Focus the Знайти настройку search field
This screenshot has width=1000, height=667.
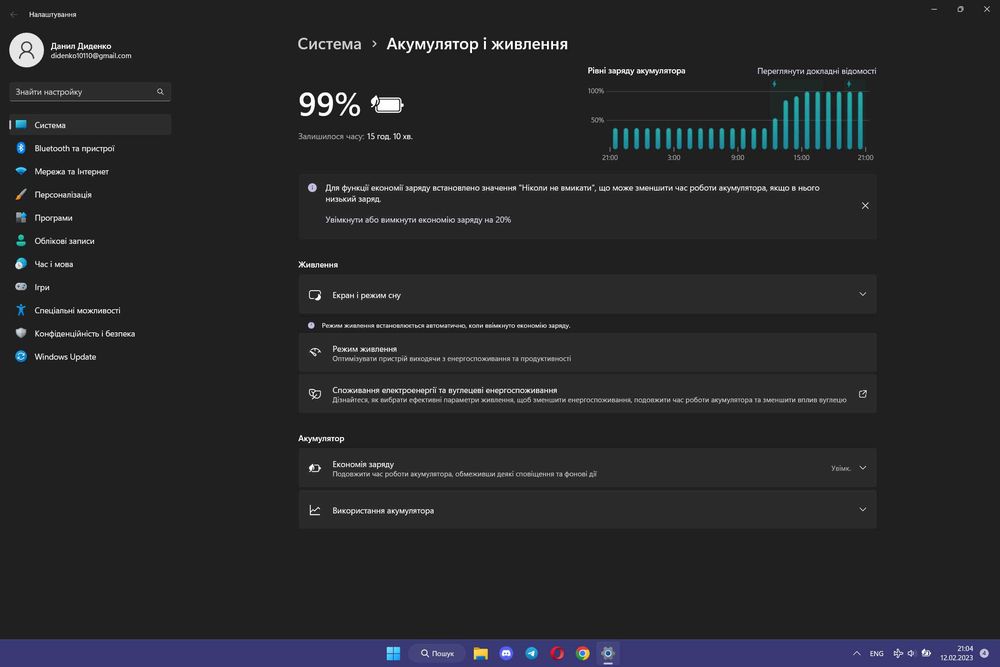click(x=90, y=92)
